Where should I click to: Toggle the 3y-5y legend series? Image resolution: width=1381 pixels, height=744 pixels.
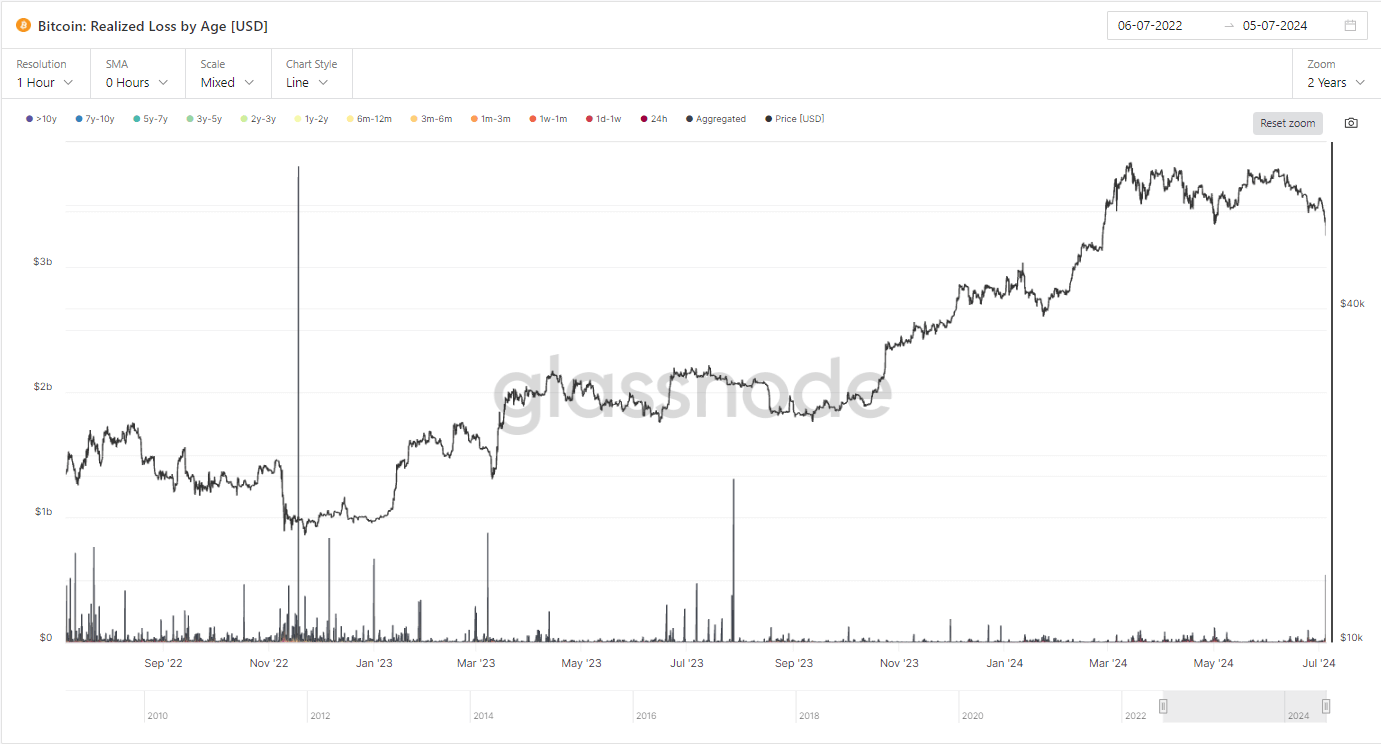[204, 119]
